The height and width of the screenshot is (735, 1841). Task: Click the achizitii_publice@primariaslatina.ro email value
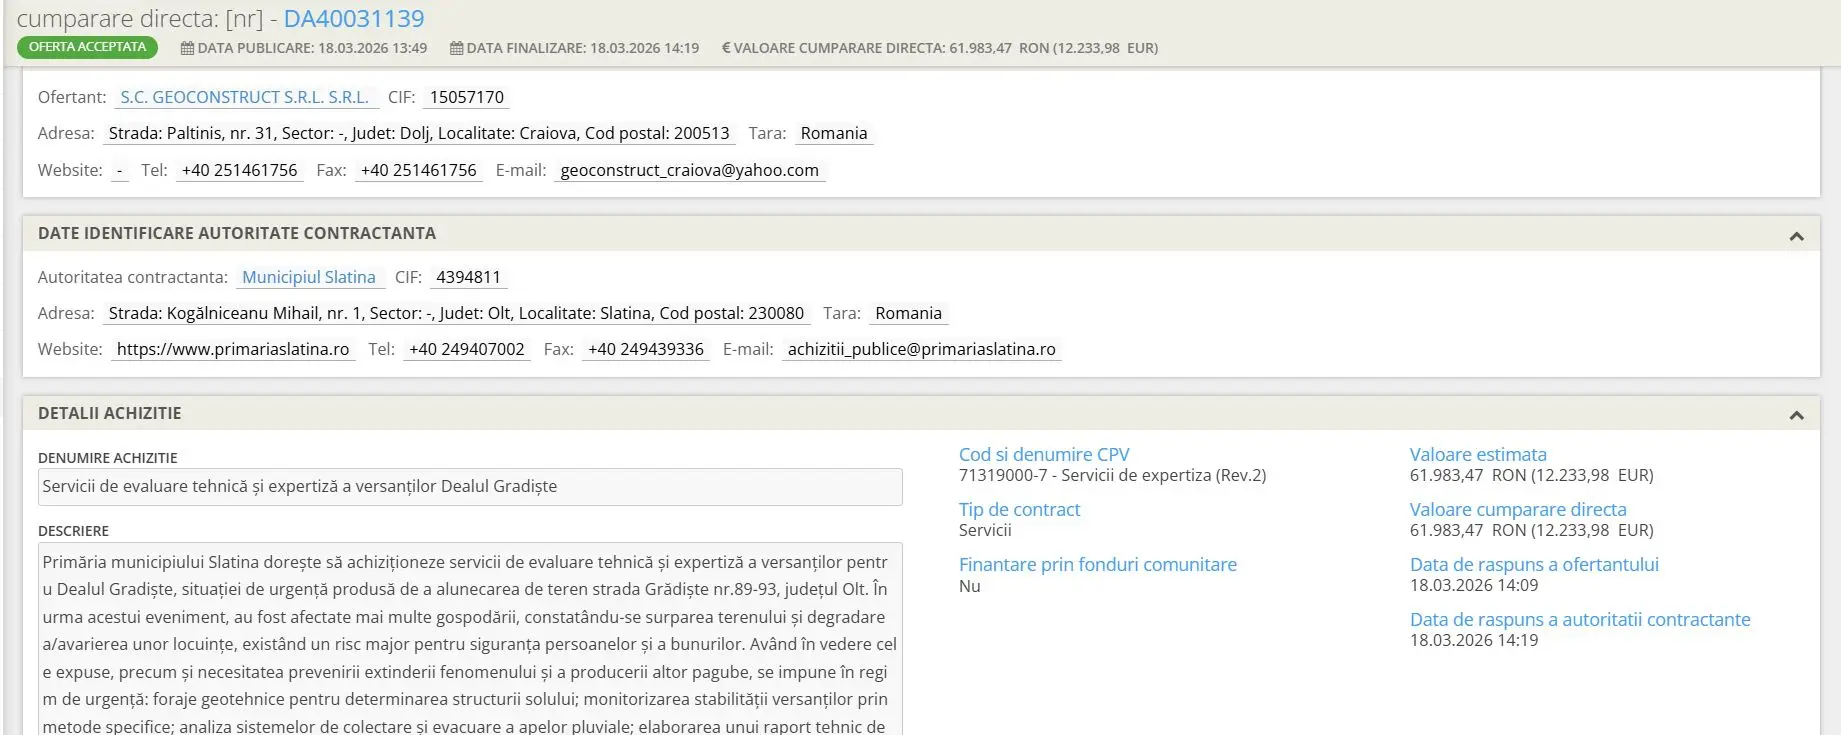[921, 349]
